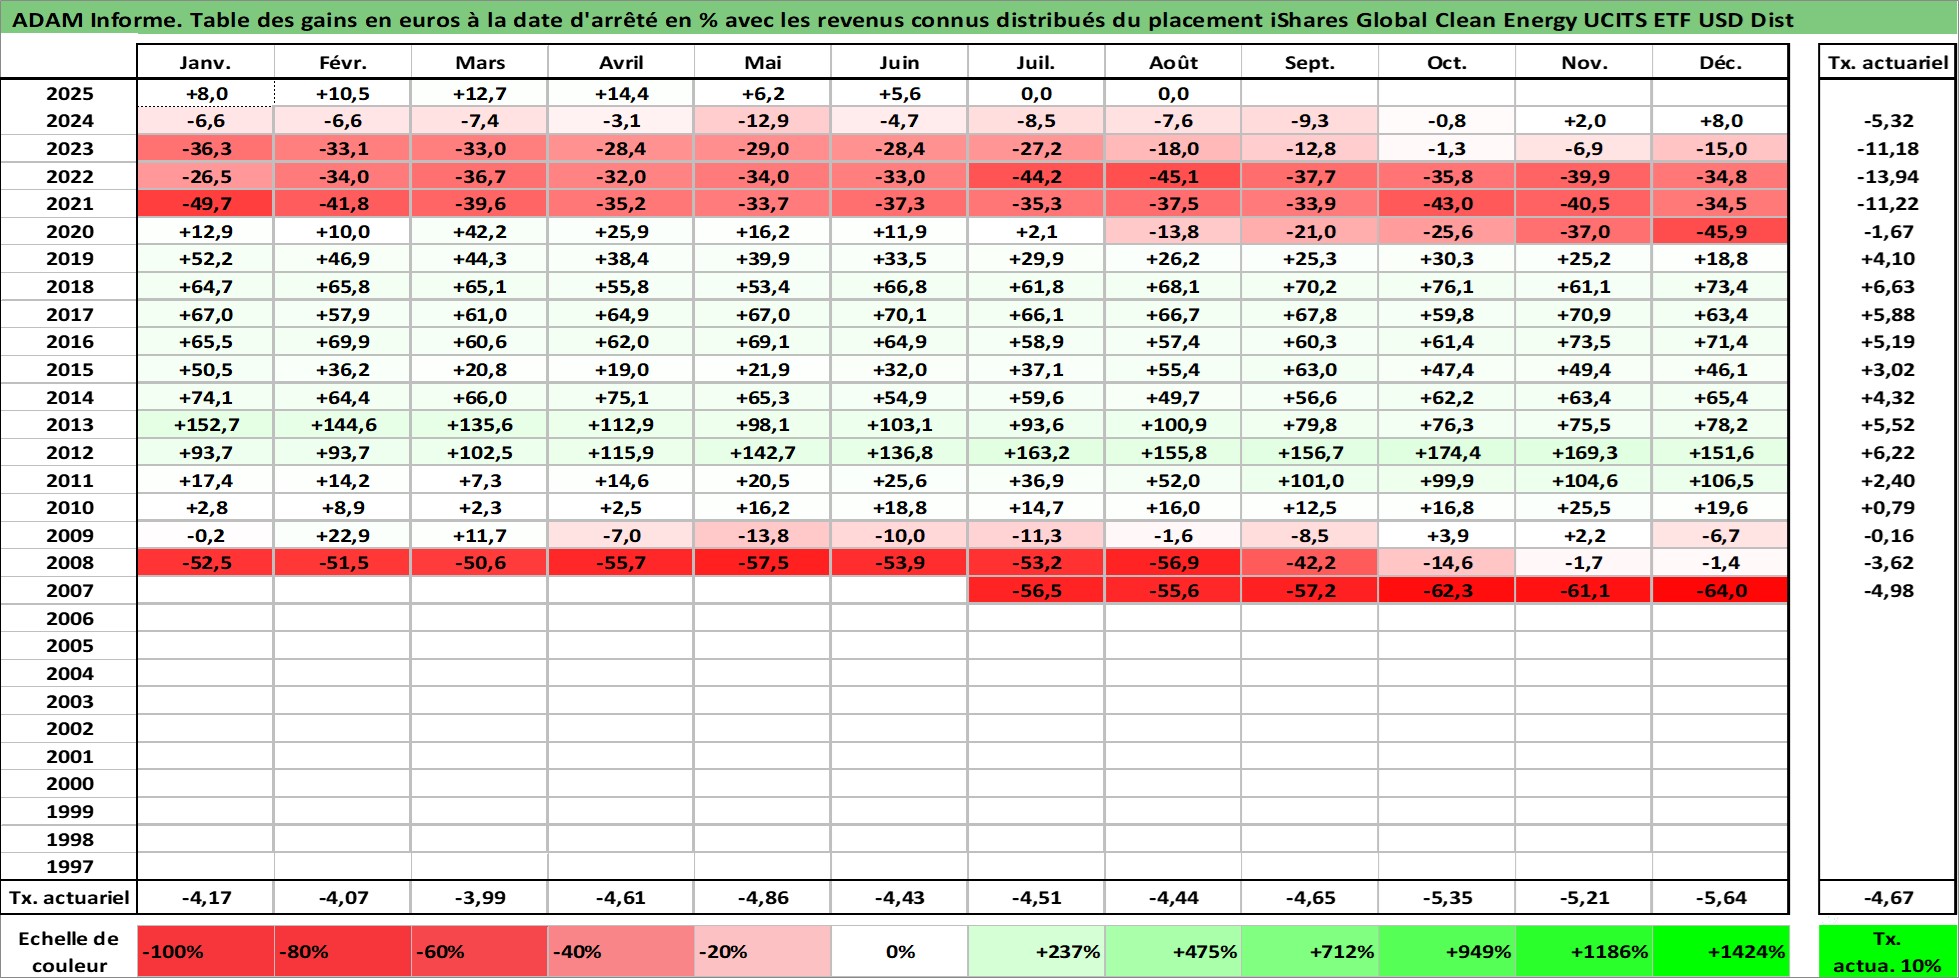Select the +1186% bright green swatch

(1584, 951)
